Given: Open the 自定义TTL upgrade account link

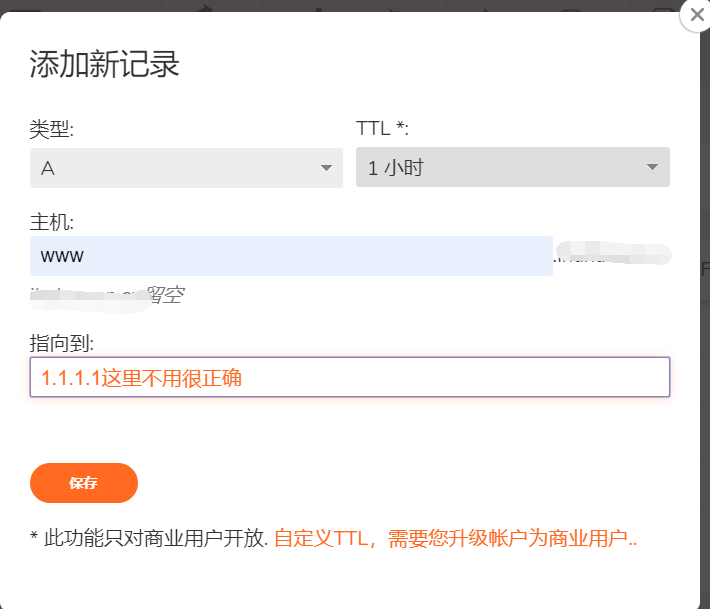Looking at the screenshot, I should [455, 539].
